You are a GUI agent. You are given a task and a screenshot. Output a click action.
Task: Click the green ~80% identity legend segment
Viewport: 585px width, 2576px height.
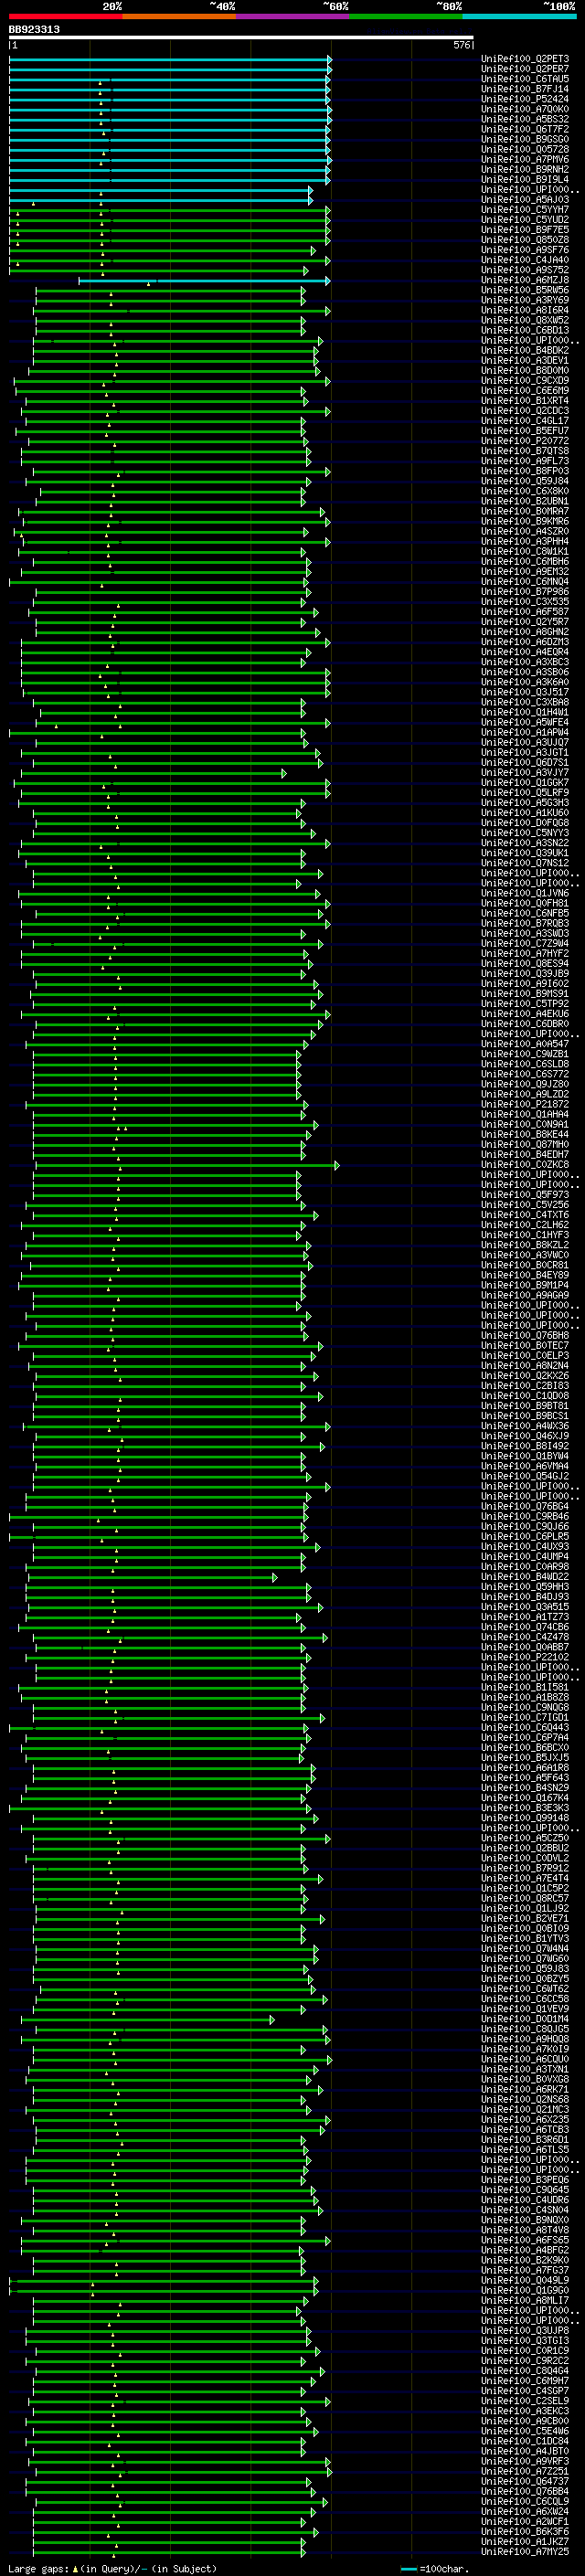pos(406,17)
